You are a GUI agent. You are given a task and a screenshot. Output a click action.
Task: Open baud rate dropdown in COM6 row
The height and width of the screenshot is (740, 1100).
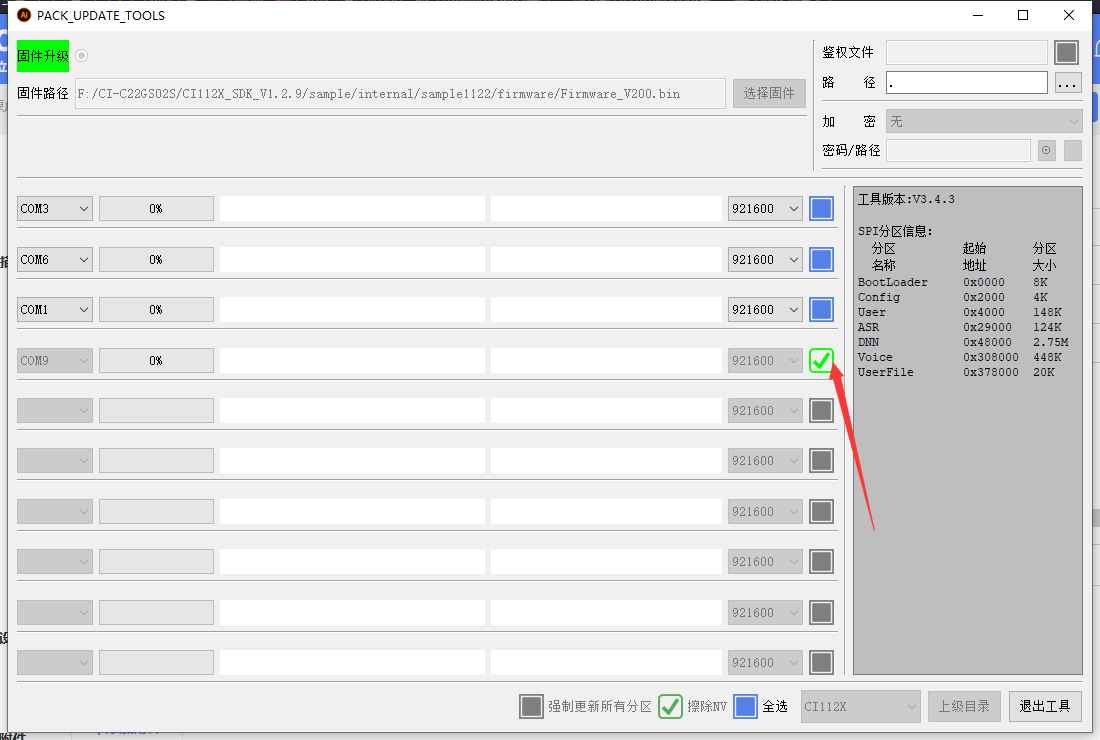765,260
